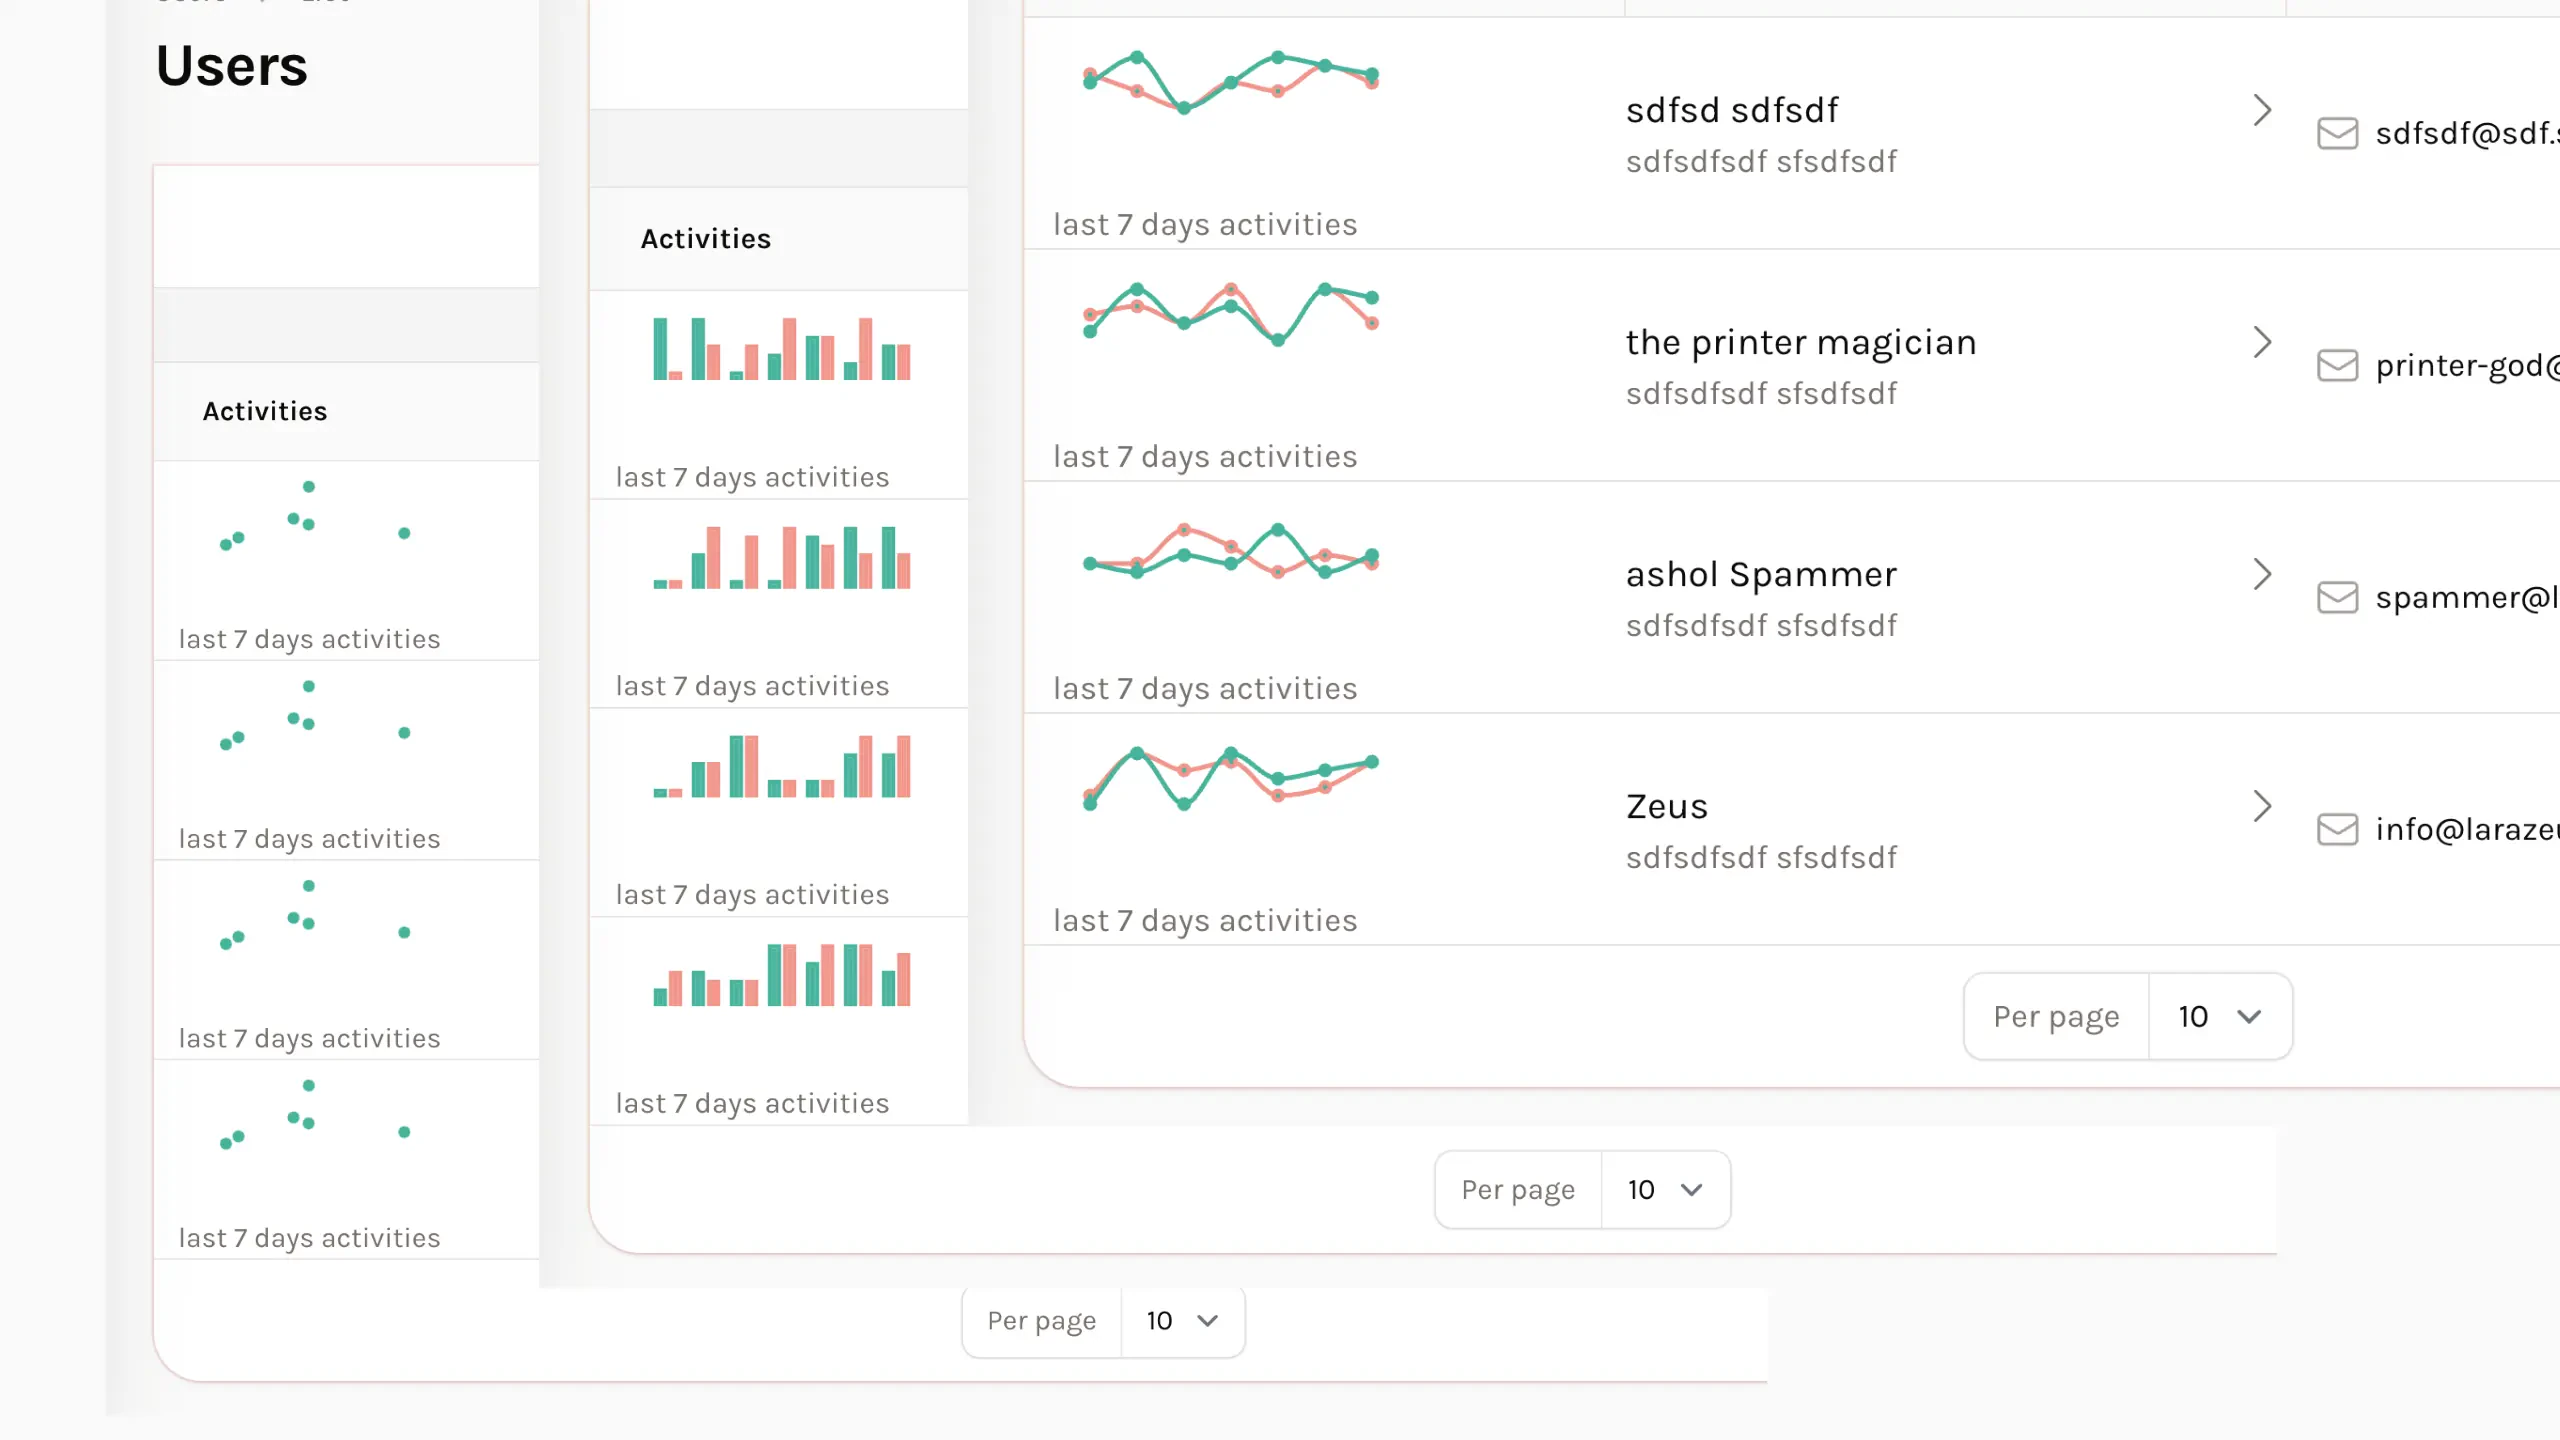
Task: Open the per page dropdown in right panel
Action: tap(2219, 1016)
